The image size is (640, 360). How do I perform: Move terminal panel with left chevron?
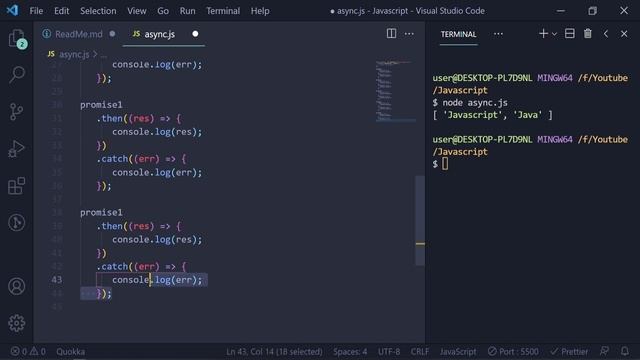click(x=606, y=34)
